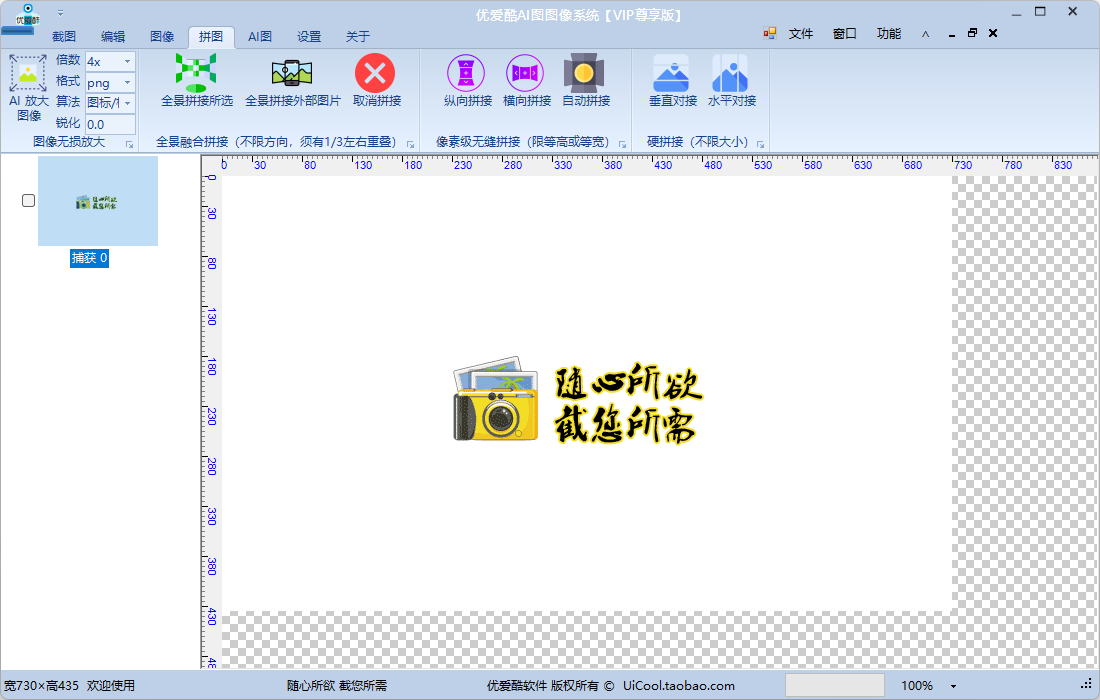This screenshot has width=1100, height=700.
Task: Click 全景拼接外部图片 icon
Action: point(292,73)
